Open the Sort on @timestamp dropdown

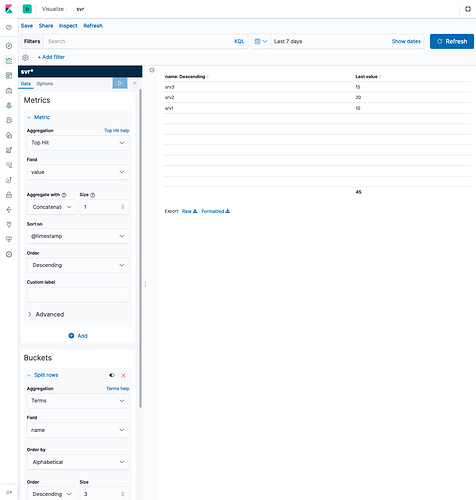pyautogui.click(x=78, y=236)
